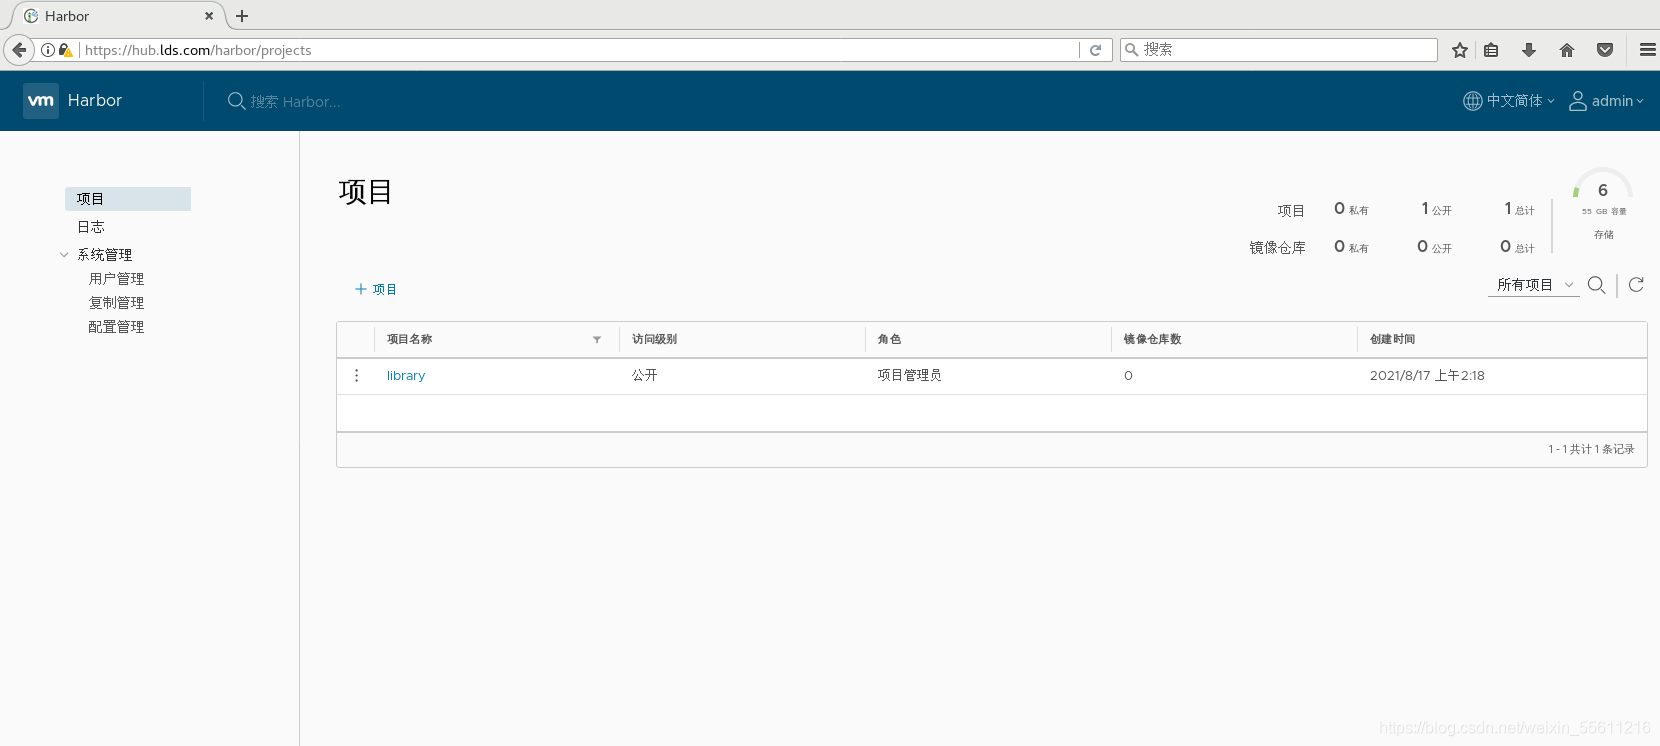Click the 角色 column header

[889, 340]
